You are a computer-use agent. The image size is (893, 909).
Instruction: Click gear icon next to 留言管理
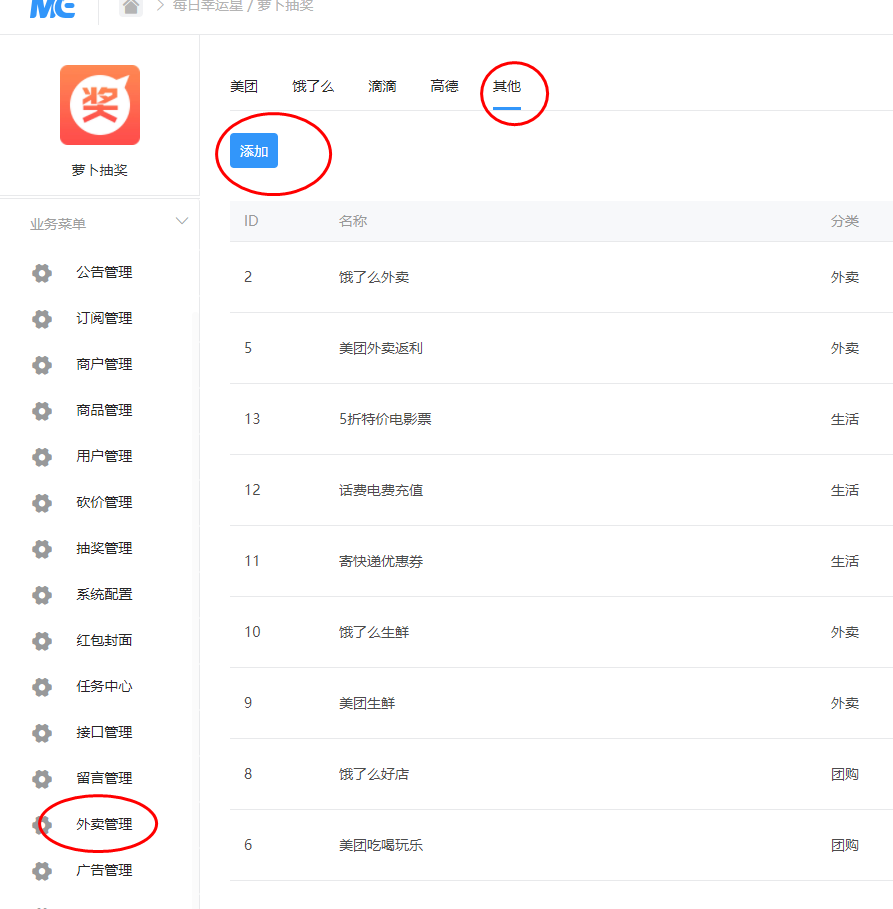point(42,779)
